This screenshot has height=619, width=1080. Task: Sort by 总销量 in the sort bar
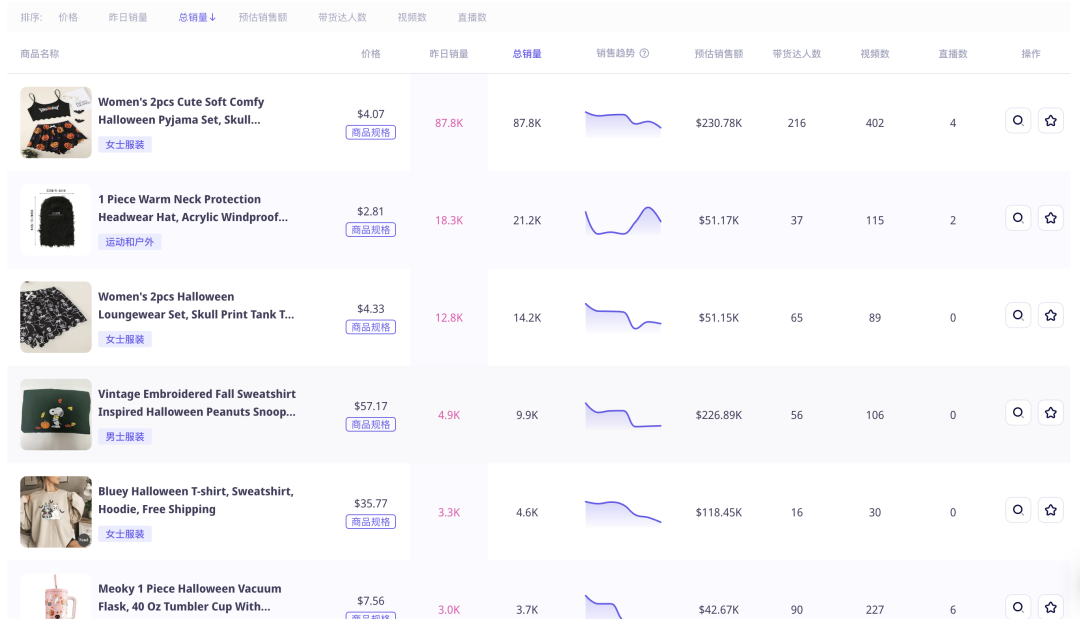[197, 17]
